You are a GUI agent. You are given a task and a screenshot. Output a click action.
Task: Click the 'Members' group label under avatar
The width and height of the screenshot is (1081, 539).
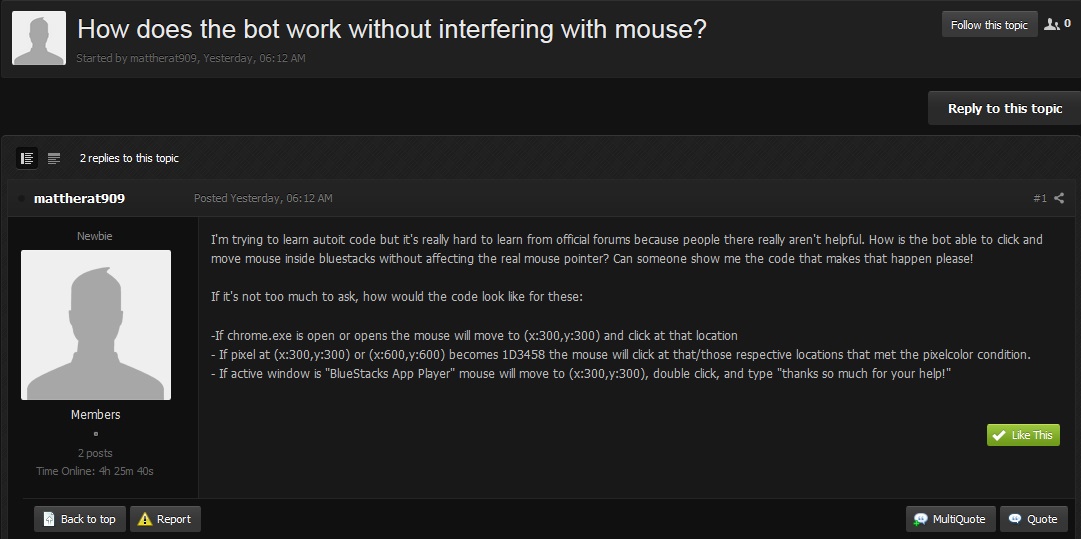click(x=96, y=415)
